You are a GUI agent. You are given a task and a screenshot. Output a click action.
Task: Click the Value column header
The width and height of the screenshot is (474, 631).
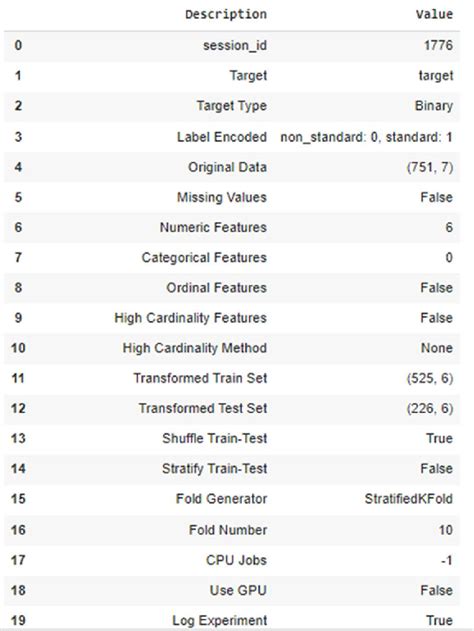(x=434, y=14)
